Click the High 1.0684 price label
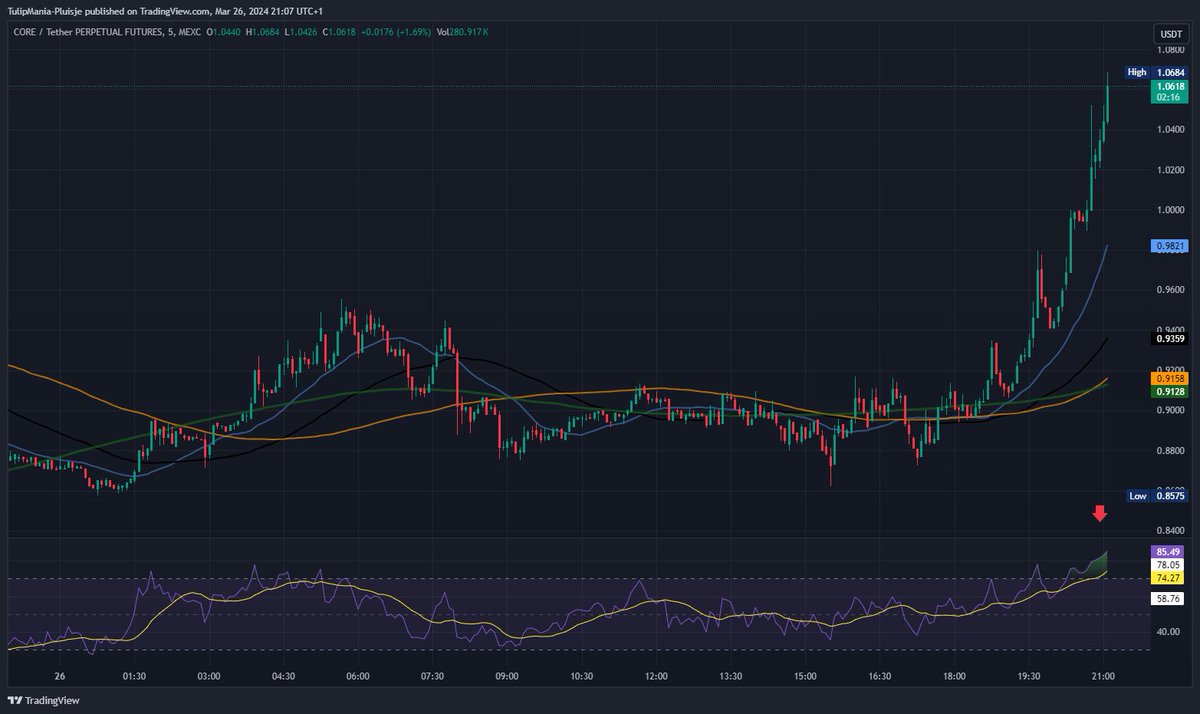This screenshot has height=714, width=1200. (1155, 72)
